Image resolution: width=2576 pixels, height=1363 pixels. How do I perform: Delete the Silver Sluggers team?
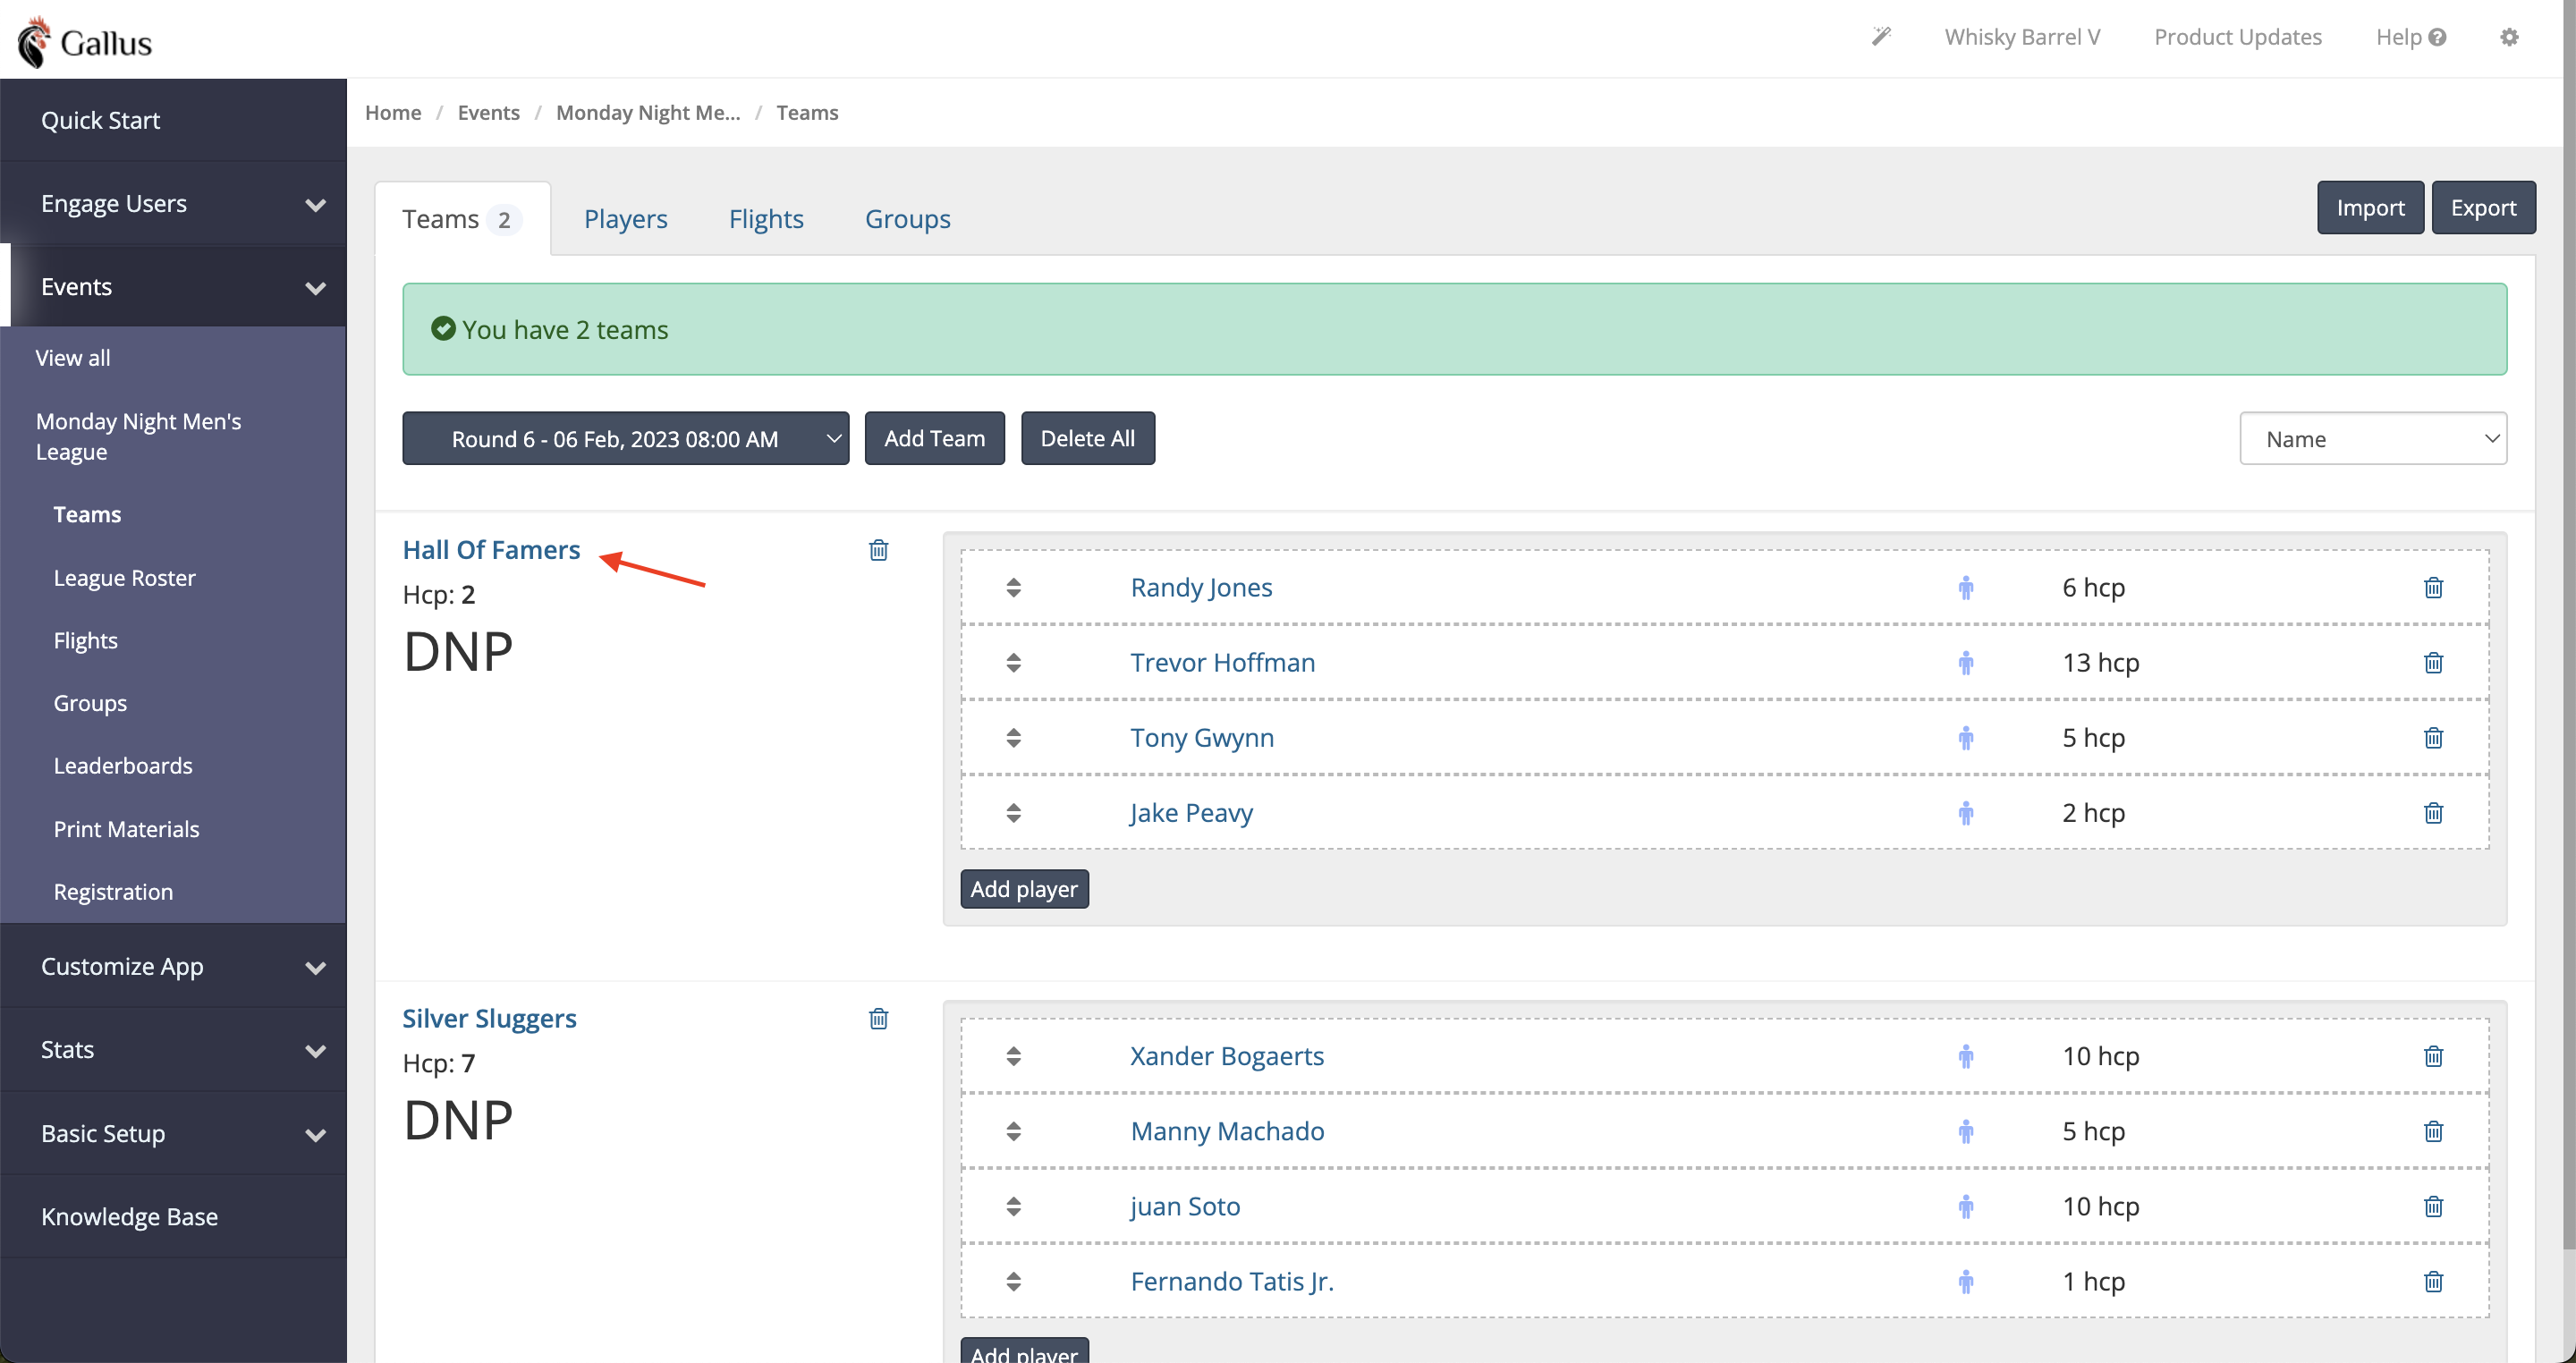[x=878, y=1019]
